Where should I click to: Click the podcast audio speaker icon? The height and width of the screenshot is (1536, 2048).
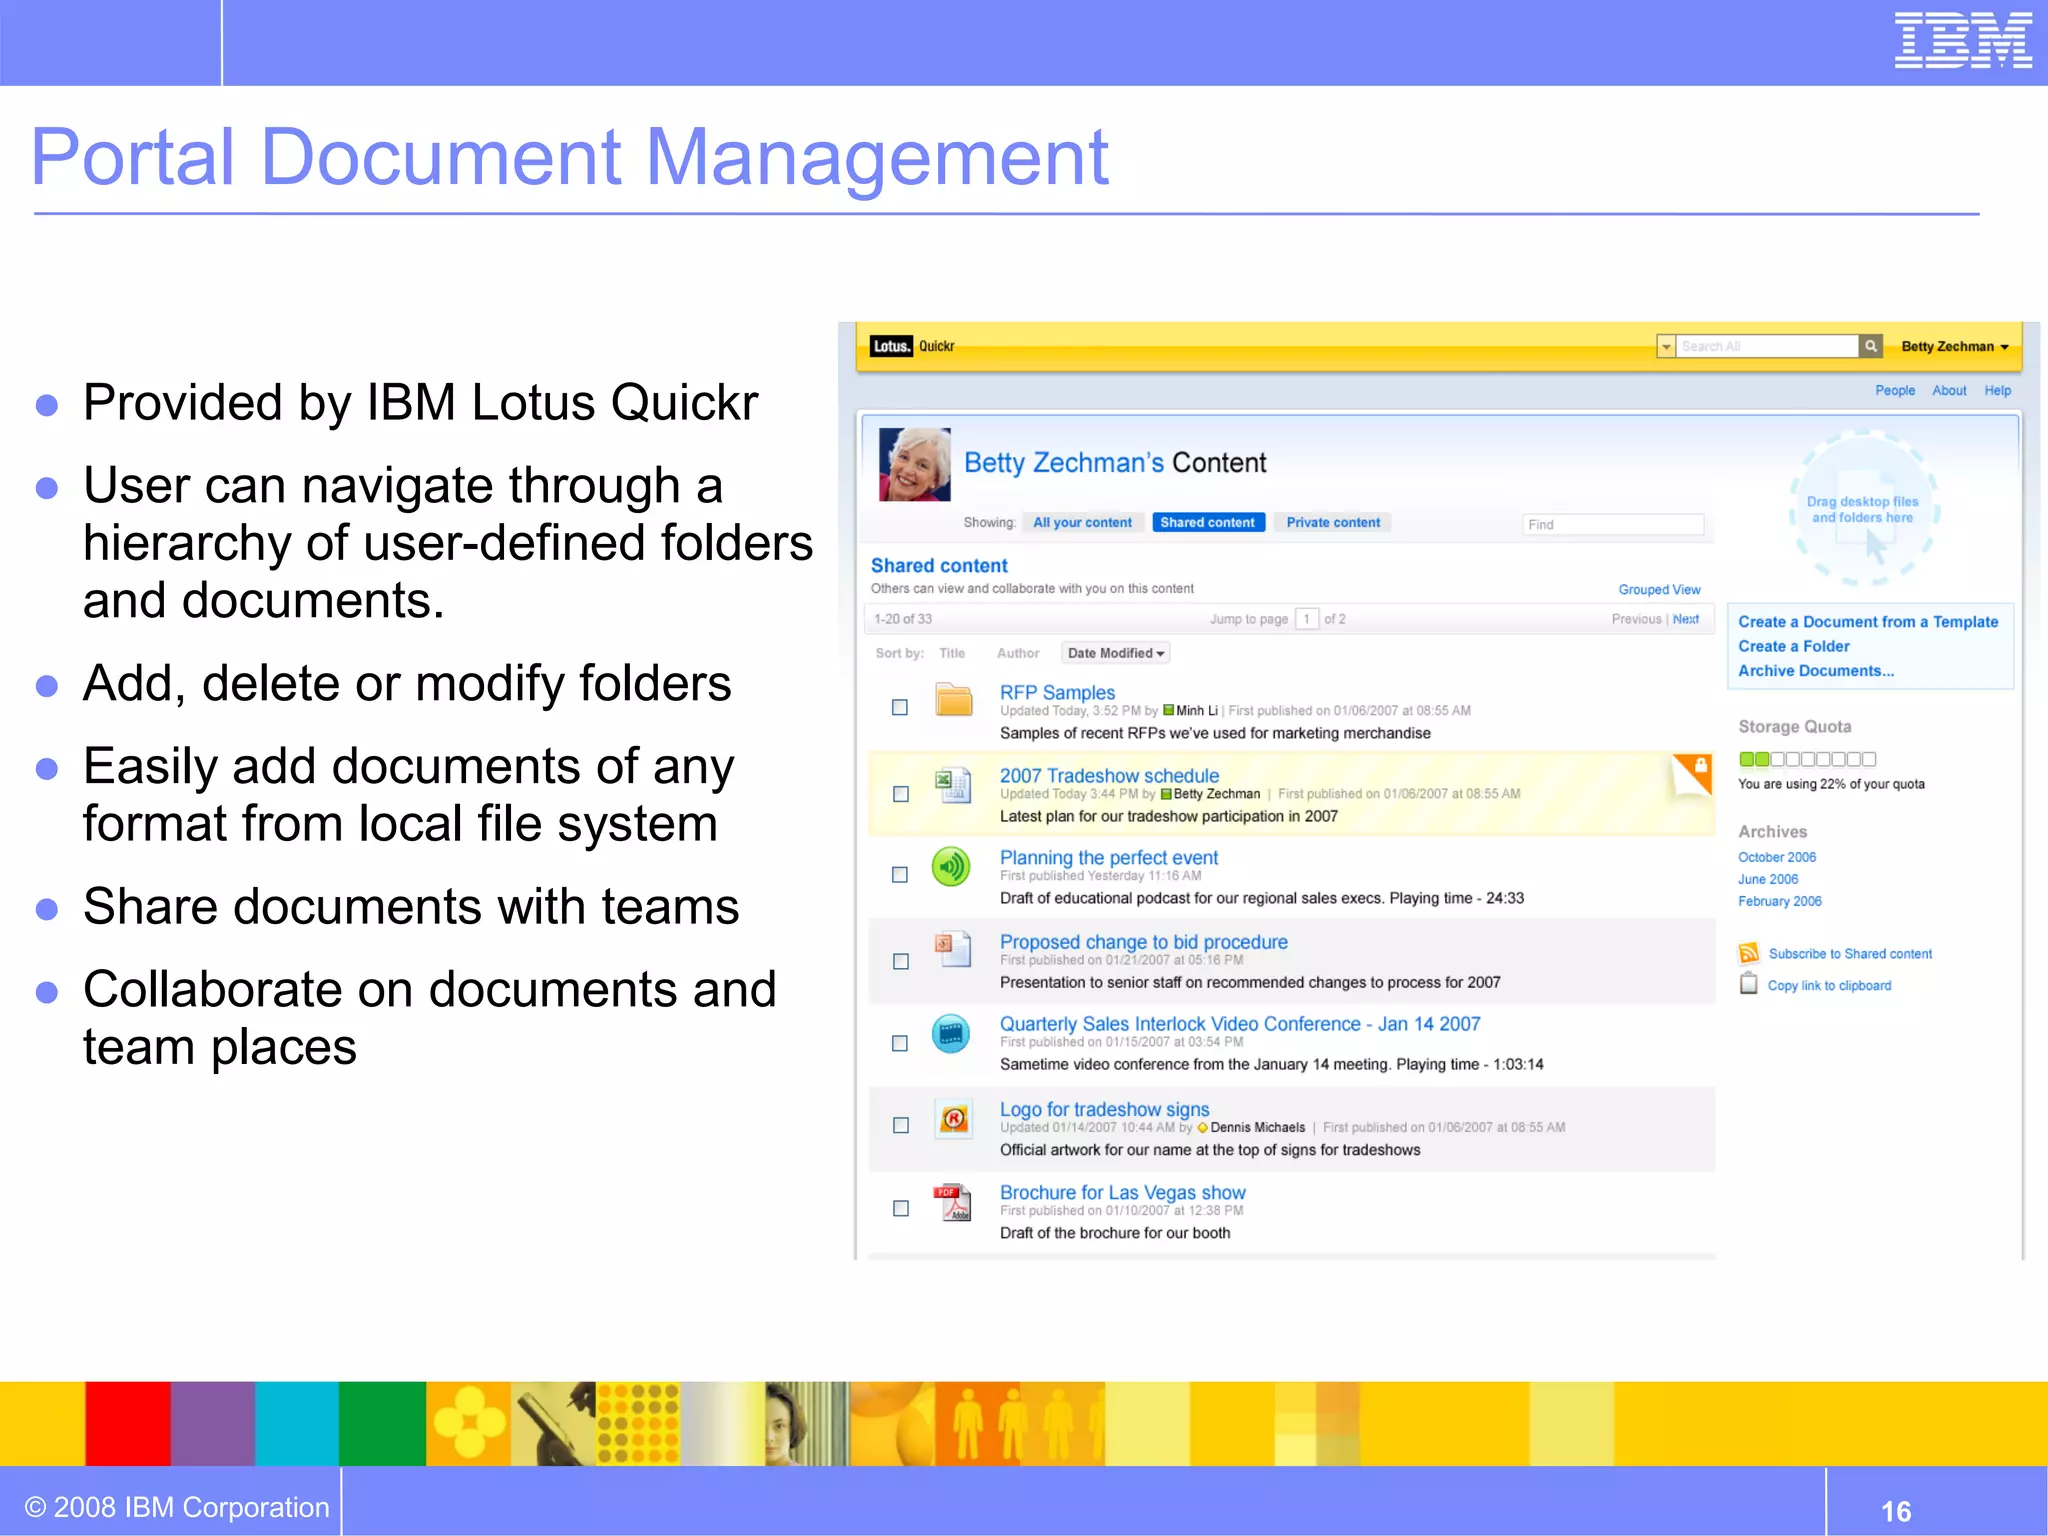tap(951, 866)
